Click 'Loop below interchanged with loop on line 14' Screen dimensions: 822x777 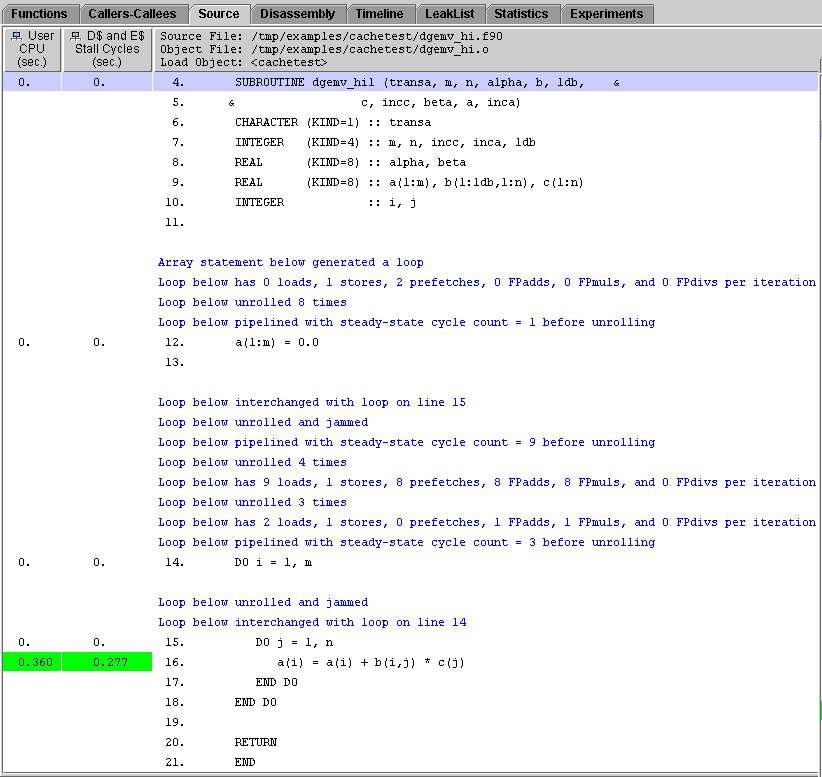[x=312, y=622]
